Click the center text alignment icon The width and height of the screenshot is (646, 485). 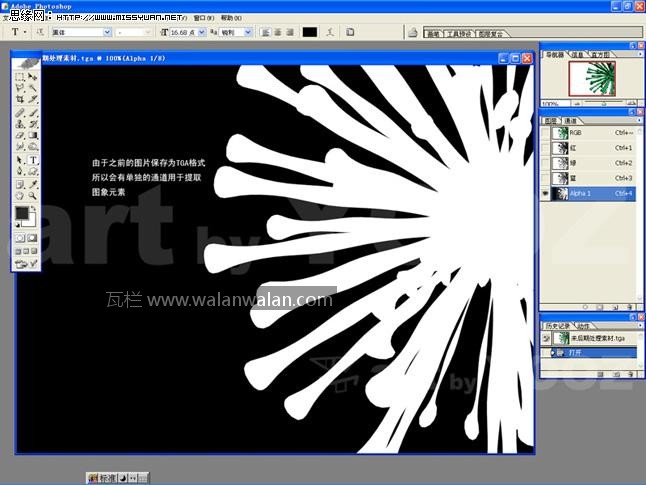(277, 32)
